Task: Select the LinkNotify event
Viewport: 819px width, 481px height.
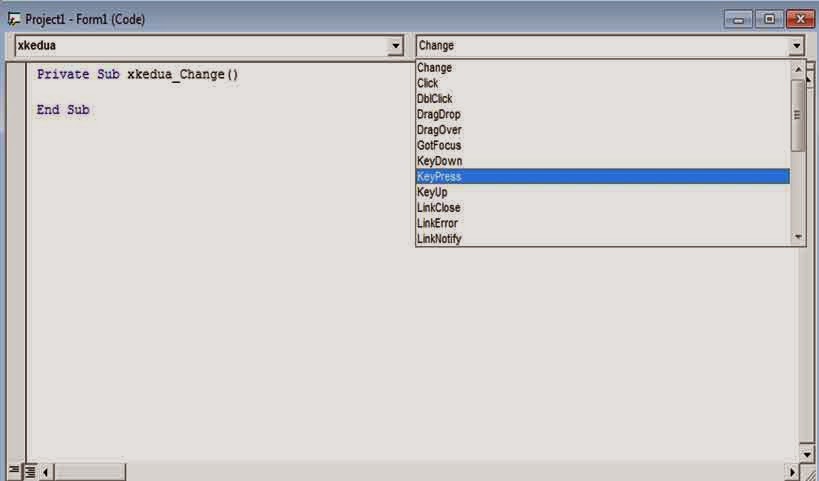Action: (x=603, y=239)
